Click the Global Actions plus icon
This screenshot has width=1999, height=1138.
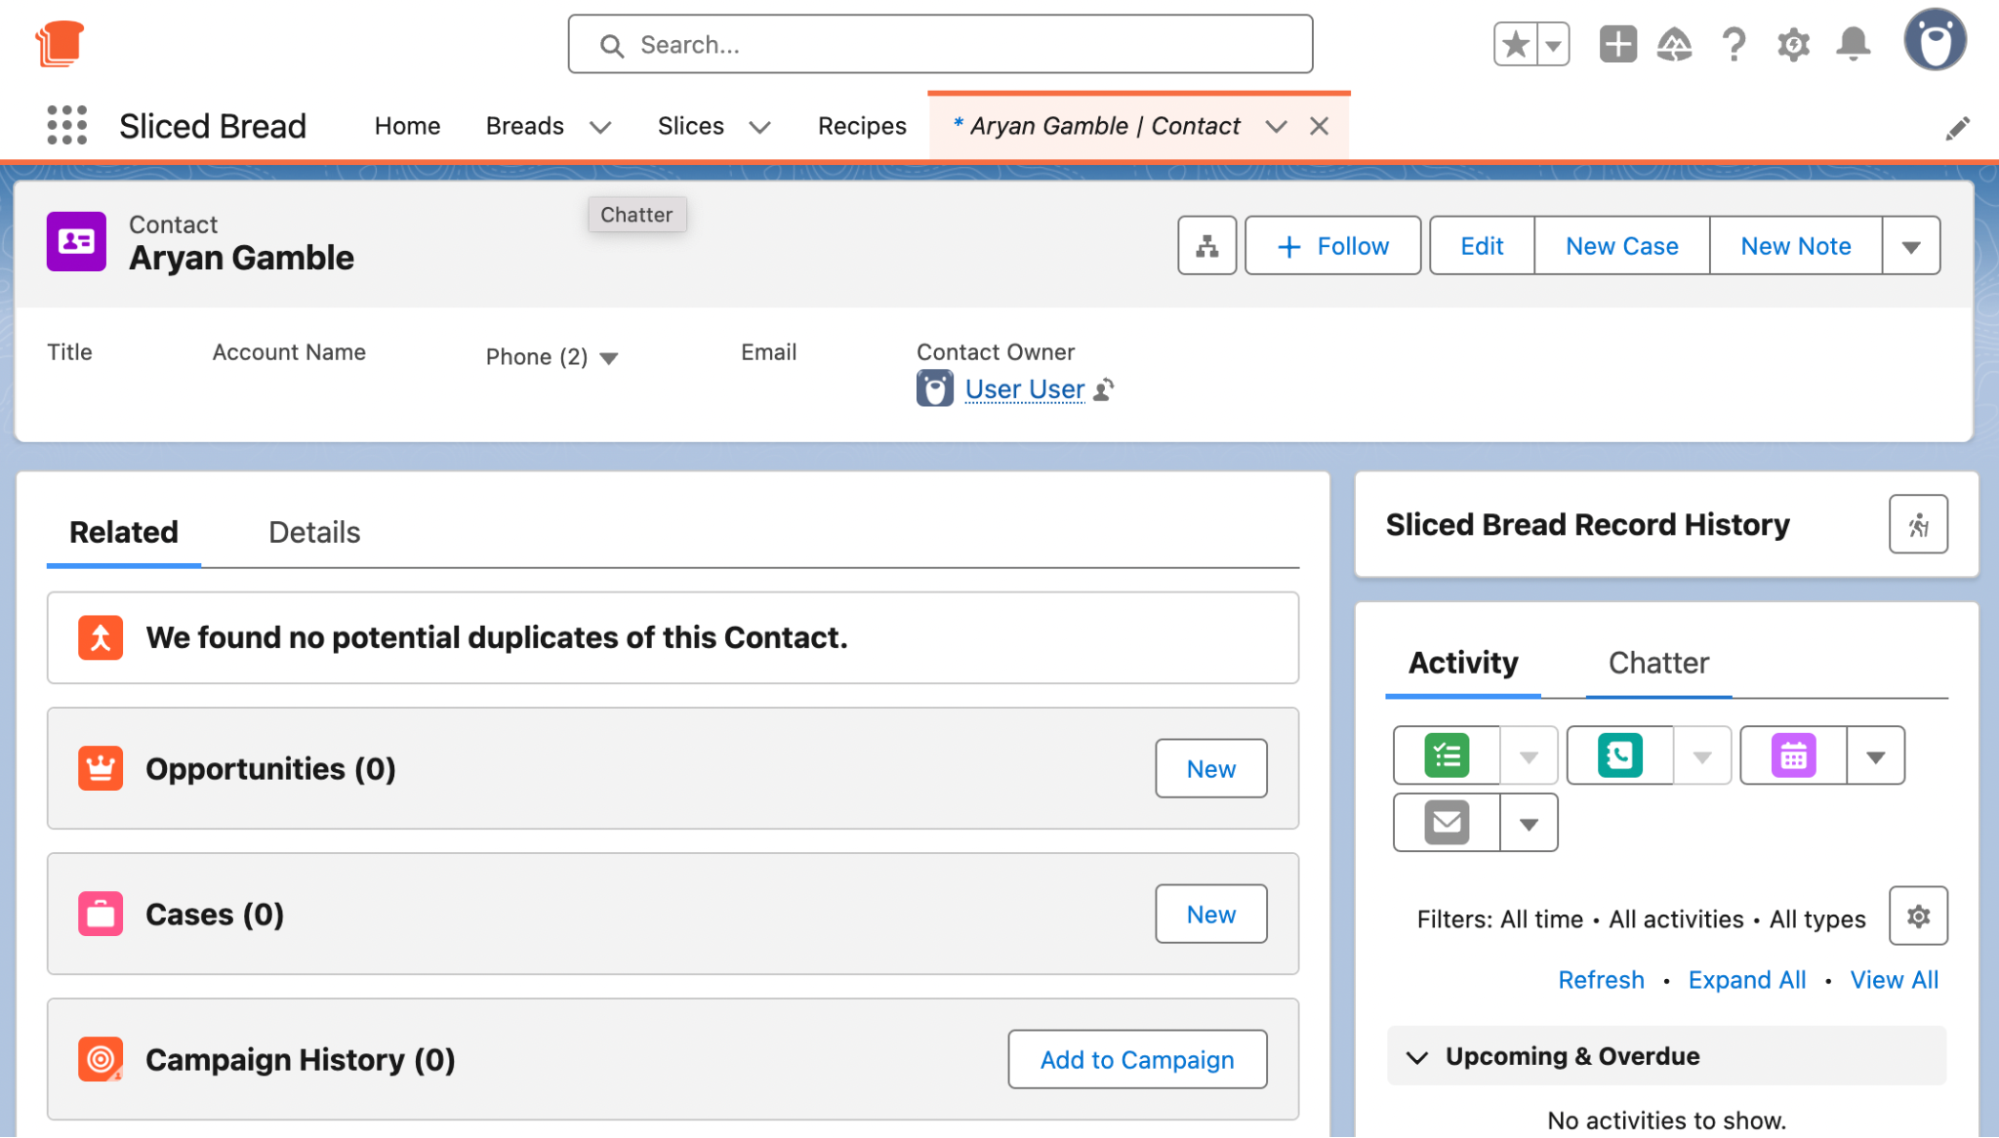coord(1617,44)
